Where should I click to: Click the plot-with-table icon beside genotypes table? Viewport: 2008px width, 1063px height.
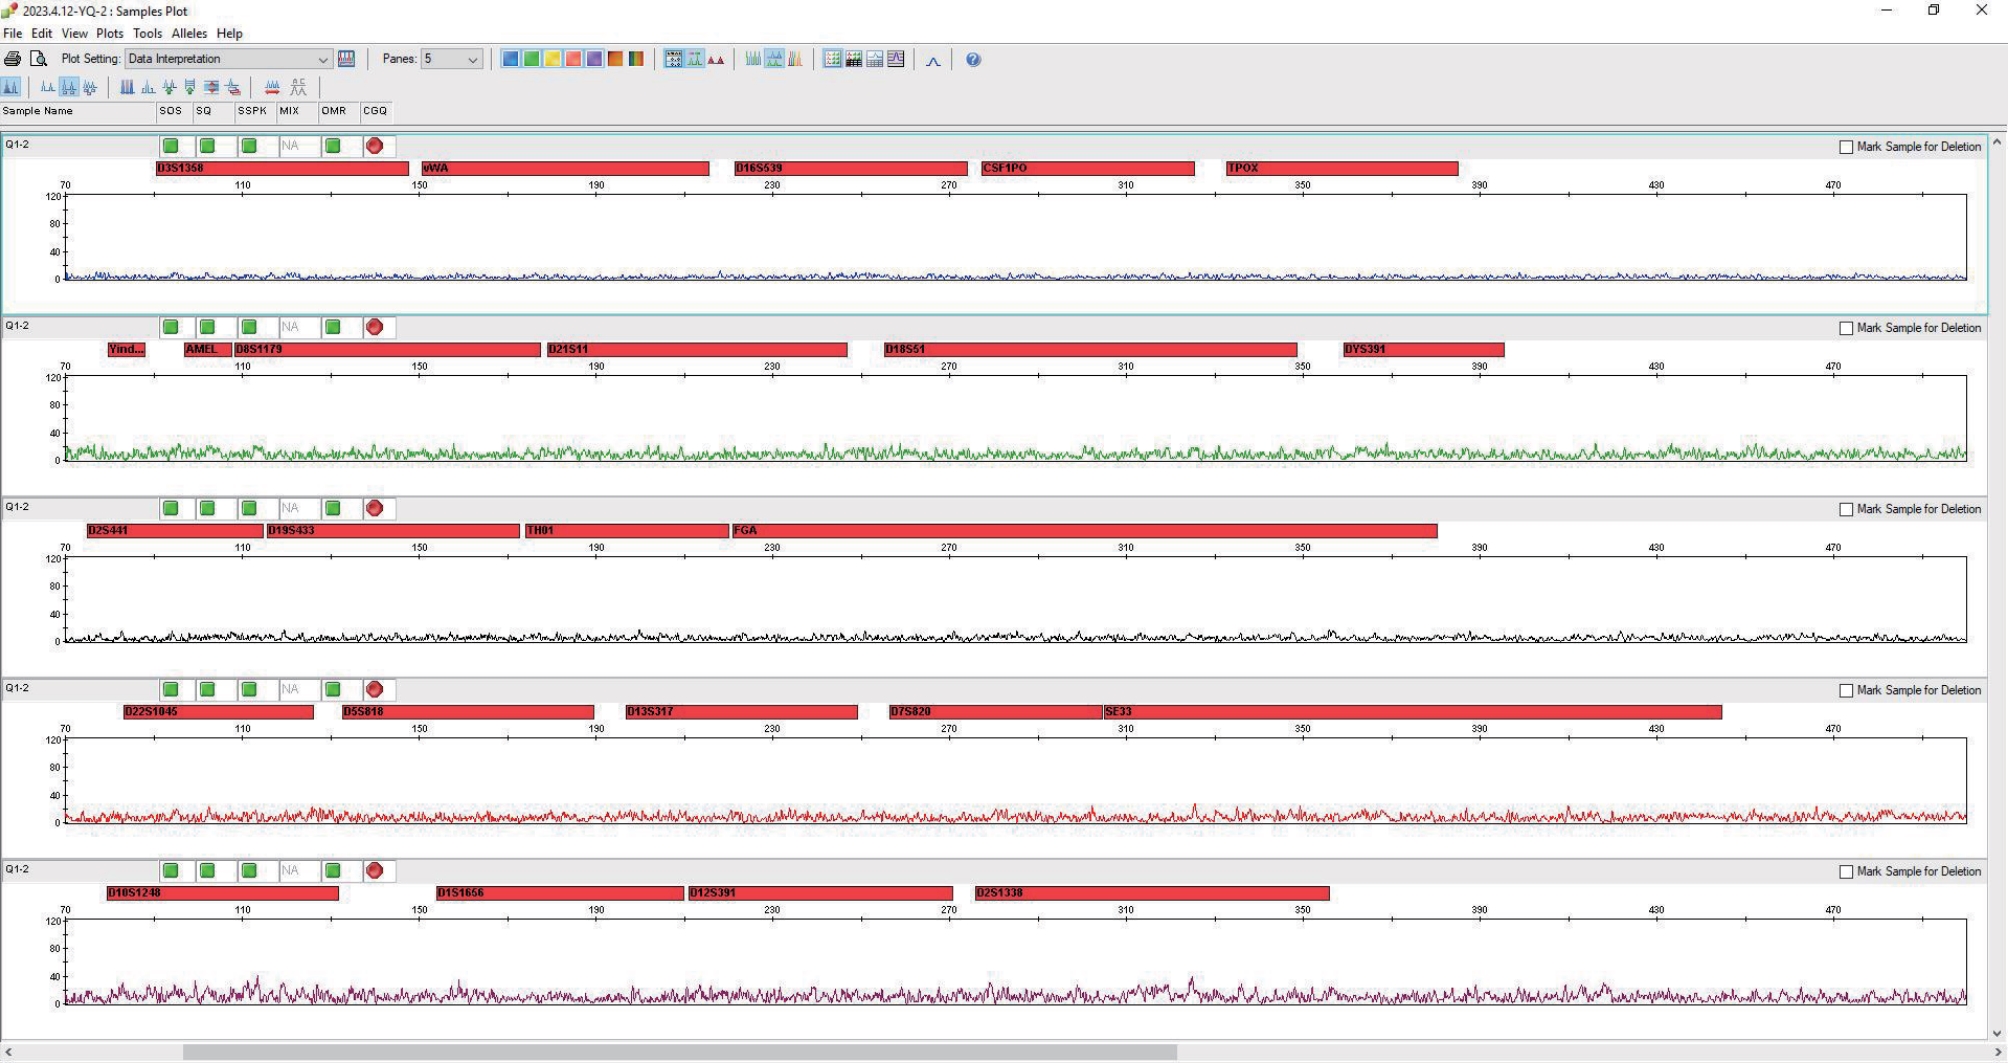pos(874,59)
